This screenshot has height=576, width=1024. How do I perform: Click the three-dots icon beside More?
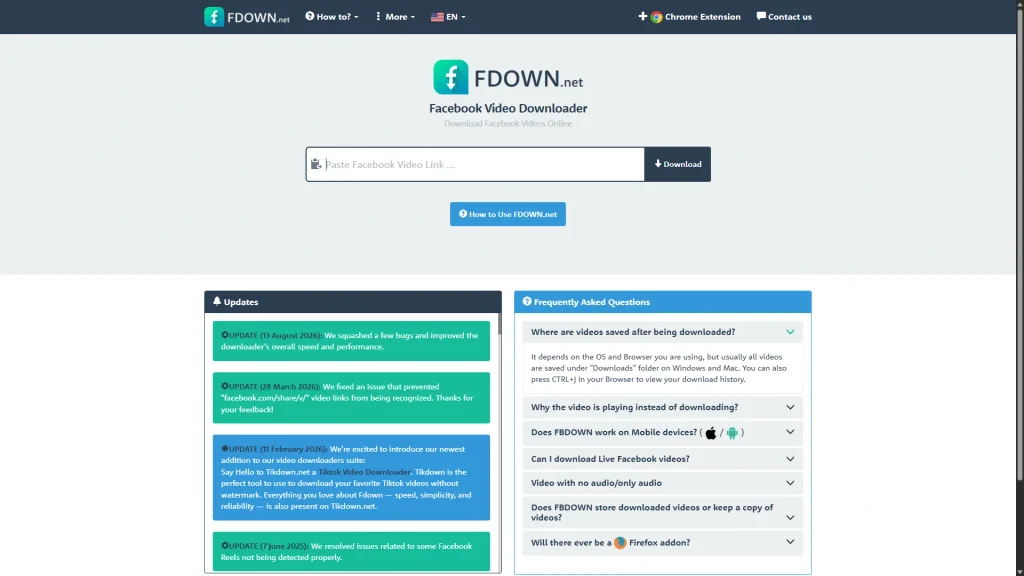[378, 16]
